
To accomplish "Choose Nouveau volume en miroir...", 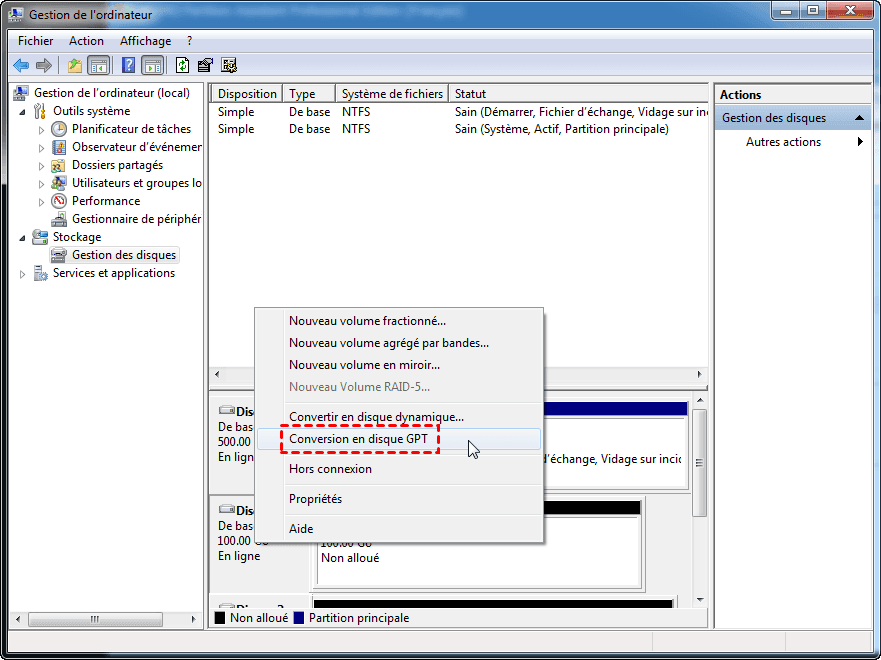I will tap(399, 365).
